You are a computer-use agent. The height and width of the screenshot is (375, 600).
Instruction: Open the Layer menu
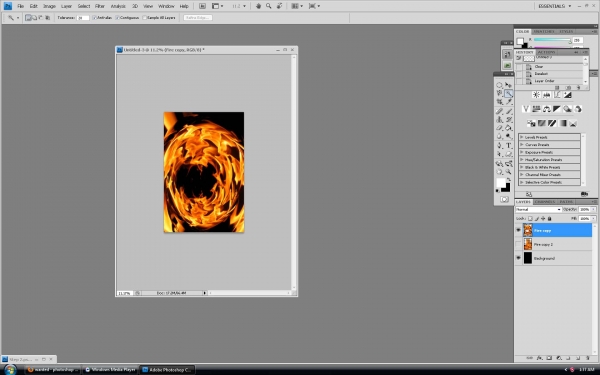click(66, 6)
